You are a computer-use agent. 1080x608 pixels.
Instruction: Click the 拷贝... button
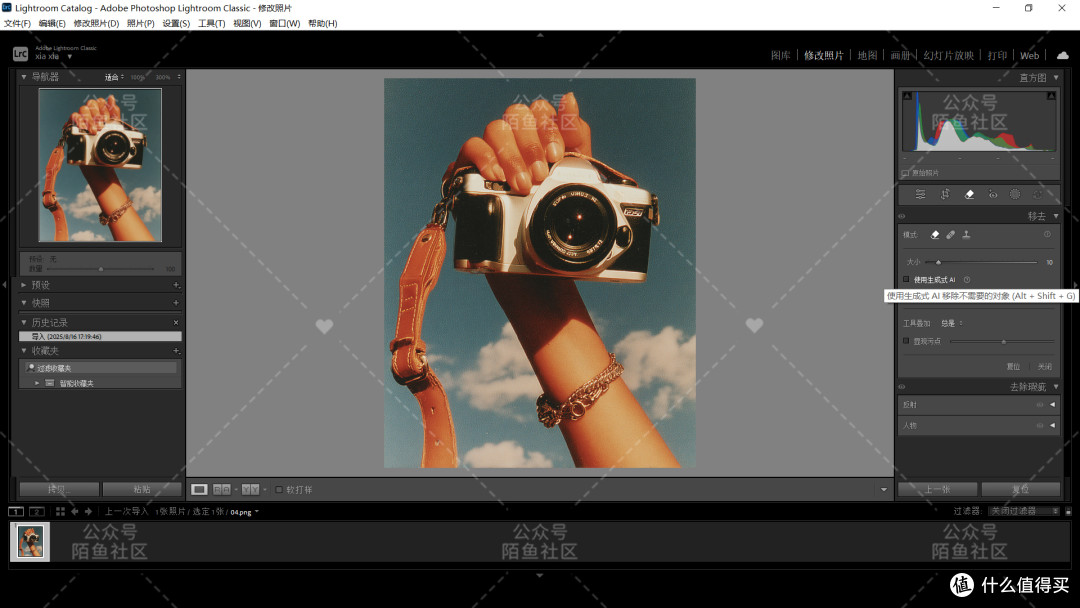[x=59, y=490]
